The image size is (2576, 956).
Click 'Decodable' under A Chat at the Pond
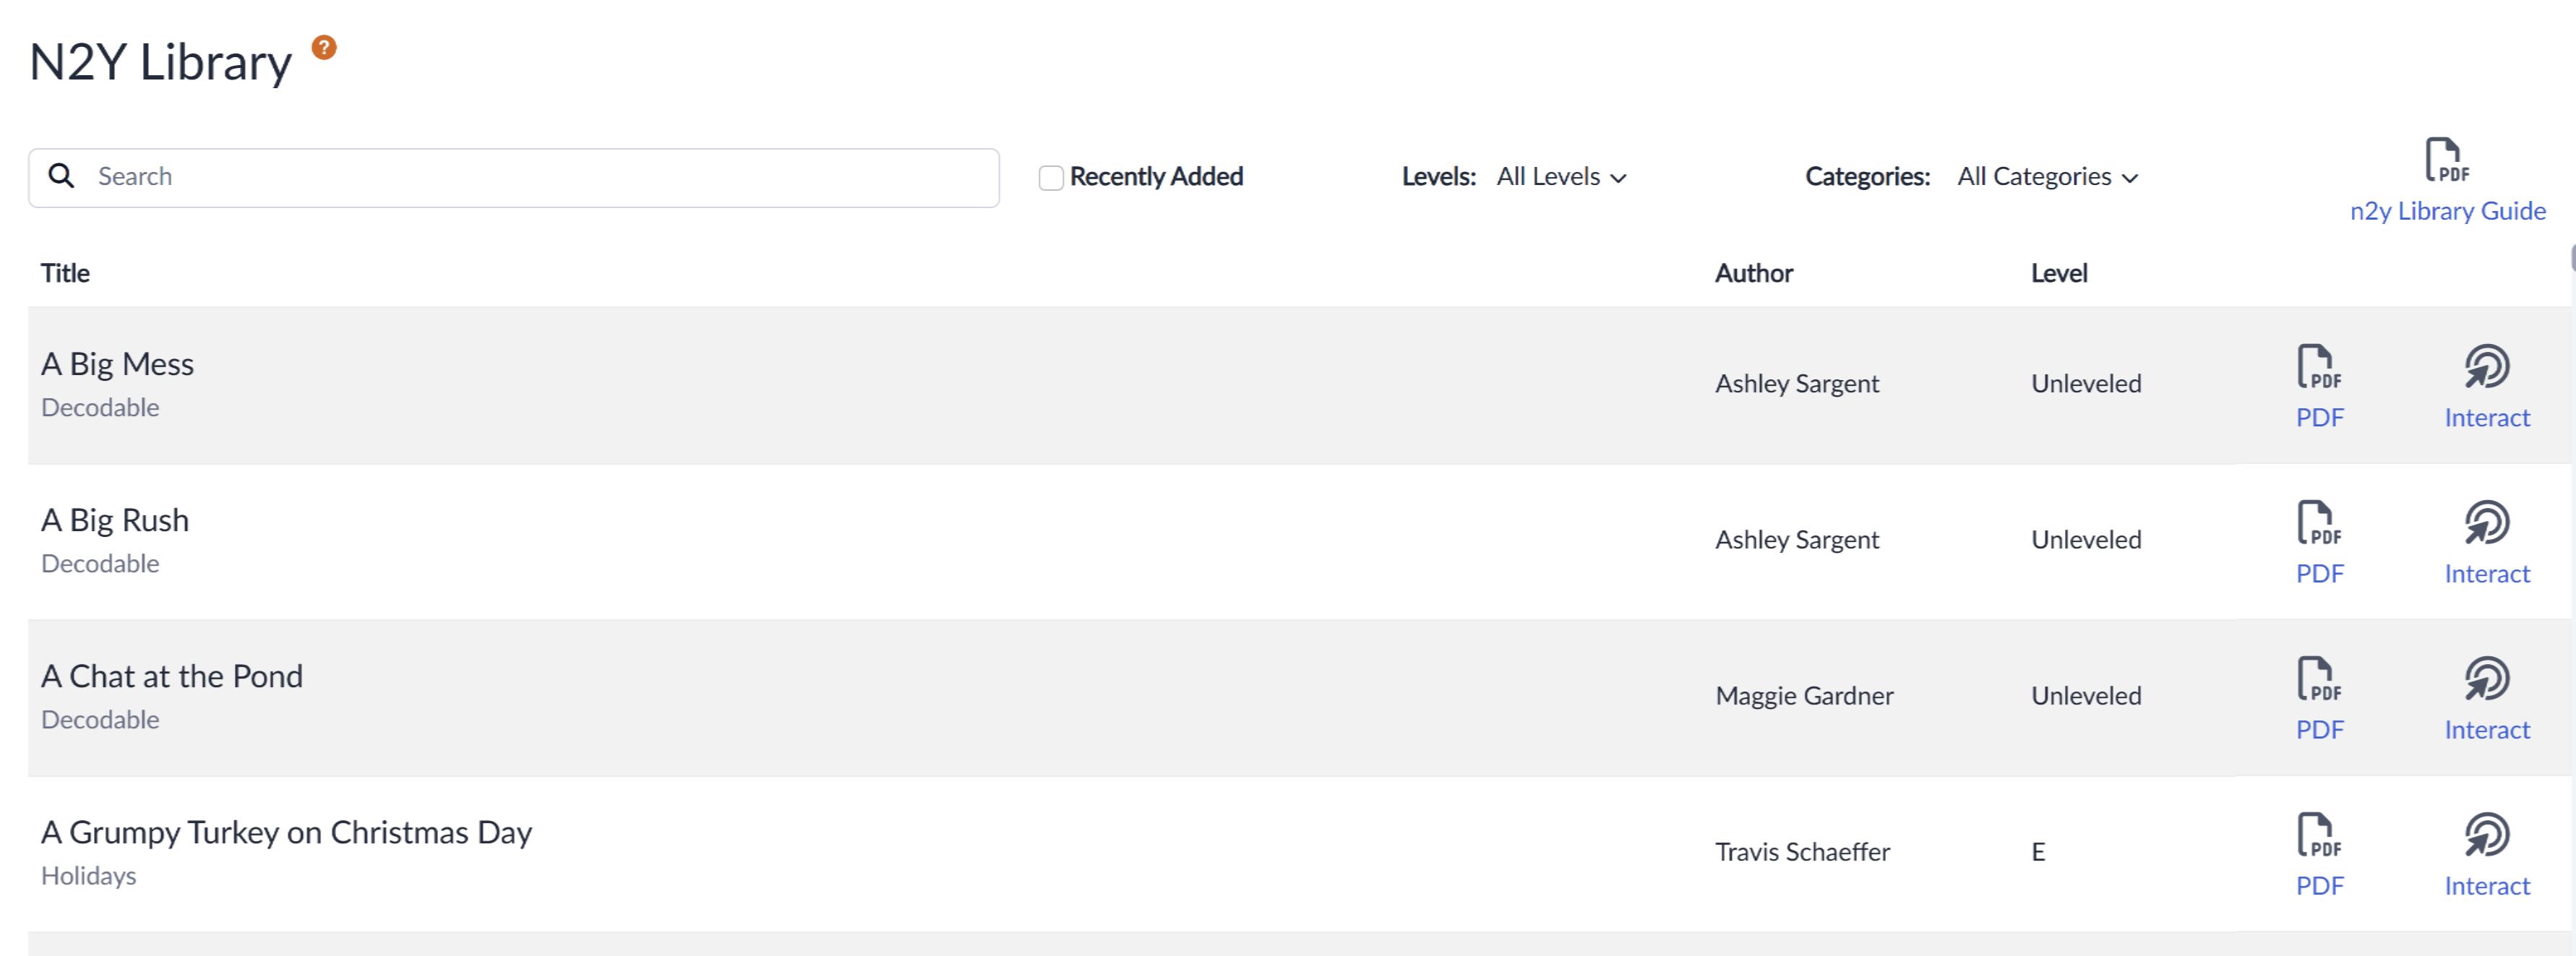[100, 719]
